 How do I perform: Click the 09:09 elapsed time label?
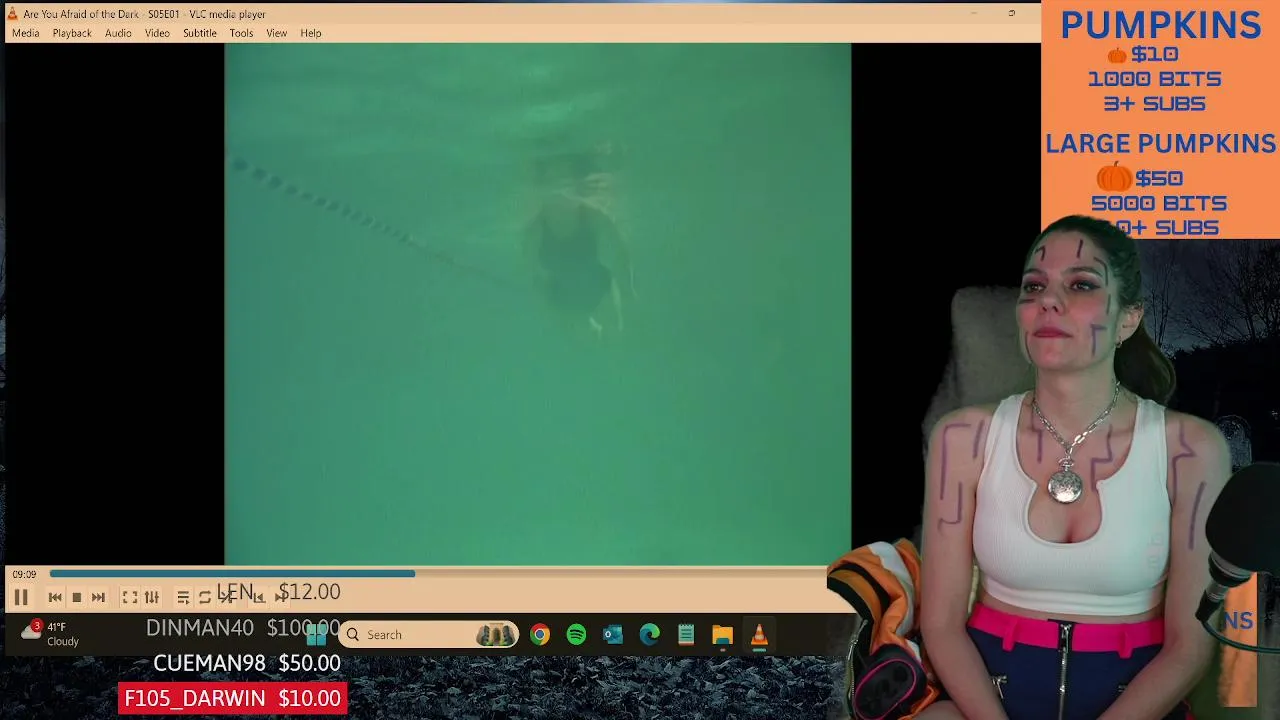24,574
